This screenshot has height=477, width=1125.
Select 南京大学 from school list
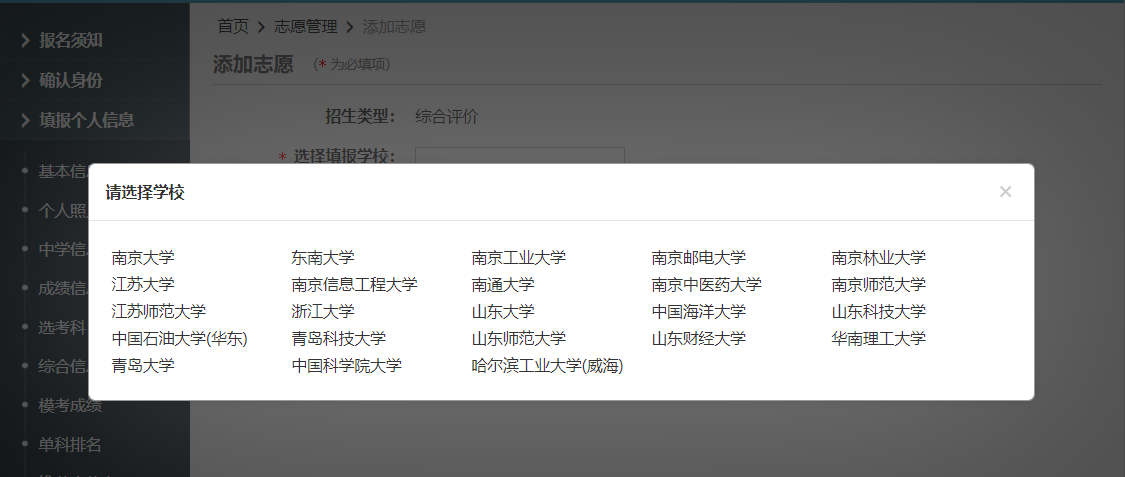[x=143, y=258]
